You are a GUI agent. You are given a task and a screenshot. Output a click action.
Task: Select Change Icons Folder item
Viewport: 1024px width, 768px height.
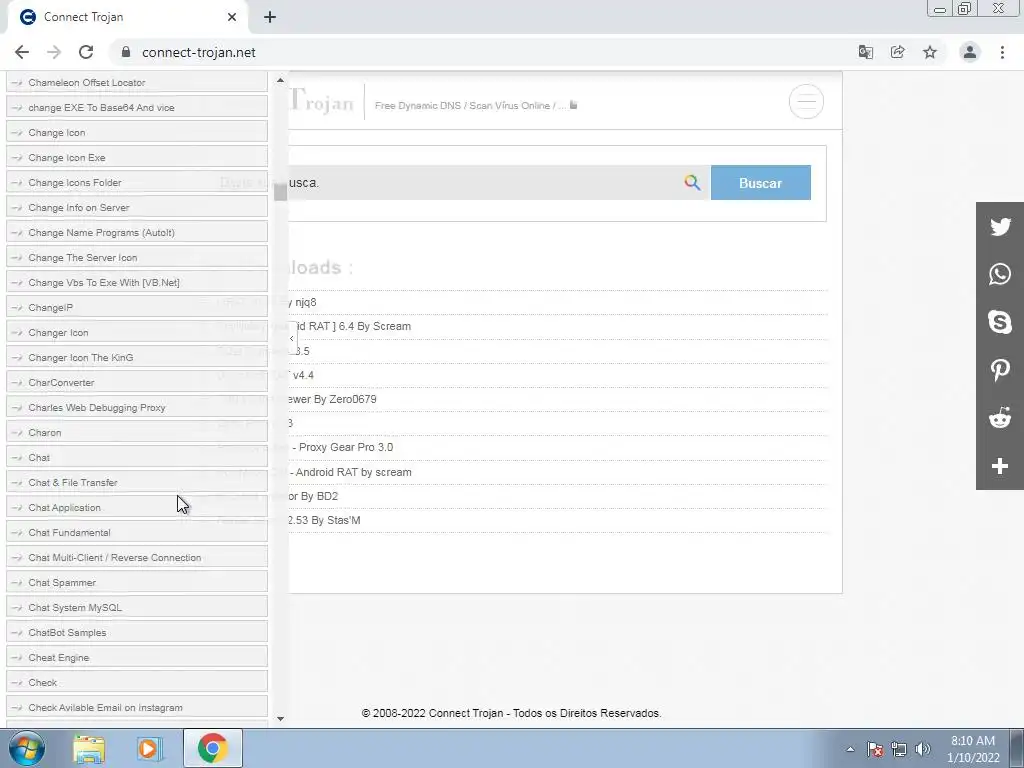pyautogui.click(x=136, y=182)
